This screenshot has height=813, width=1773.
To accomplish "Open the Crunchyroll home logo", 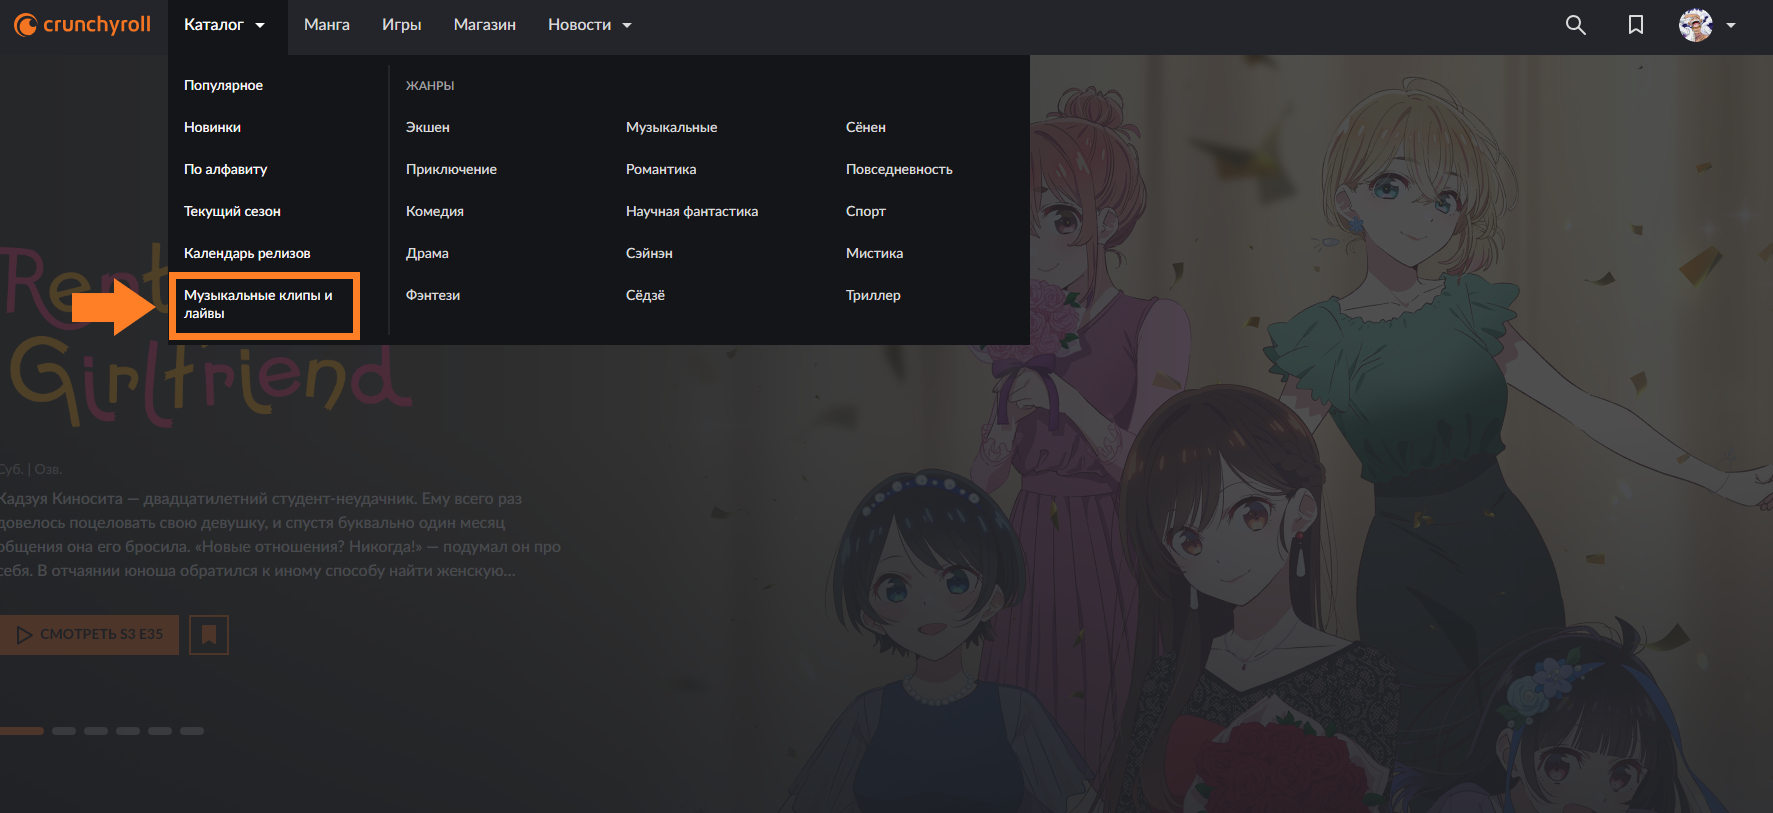I will 82,25.
